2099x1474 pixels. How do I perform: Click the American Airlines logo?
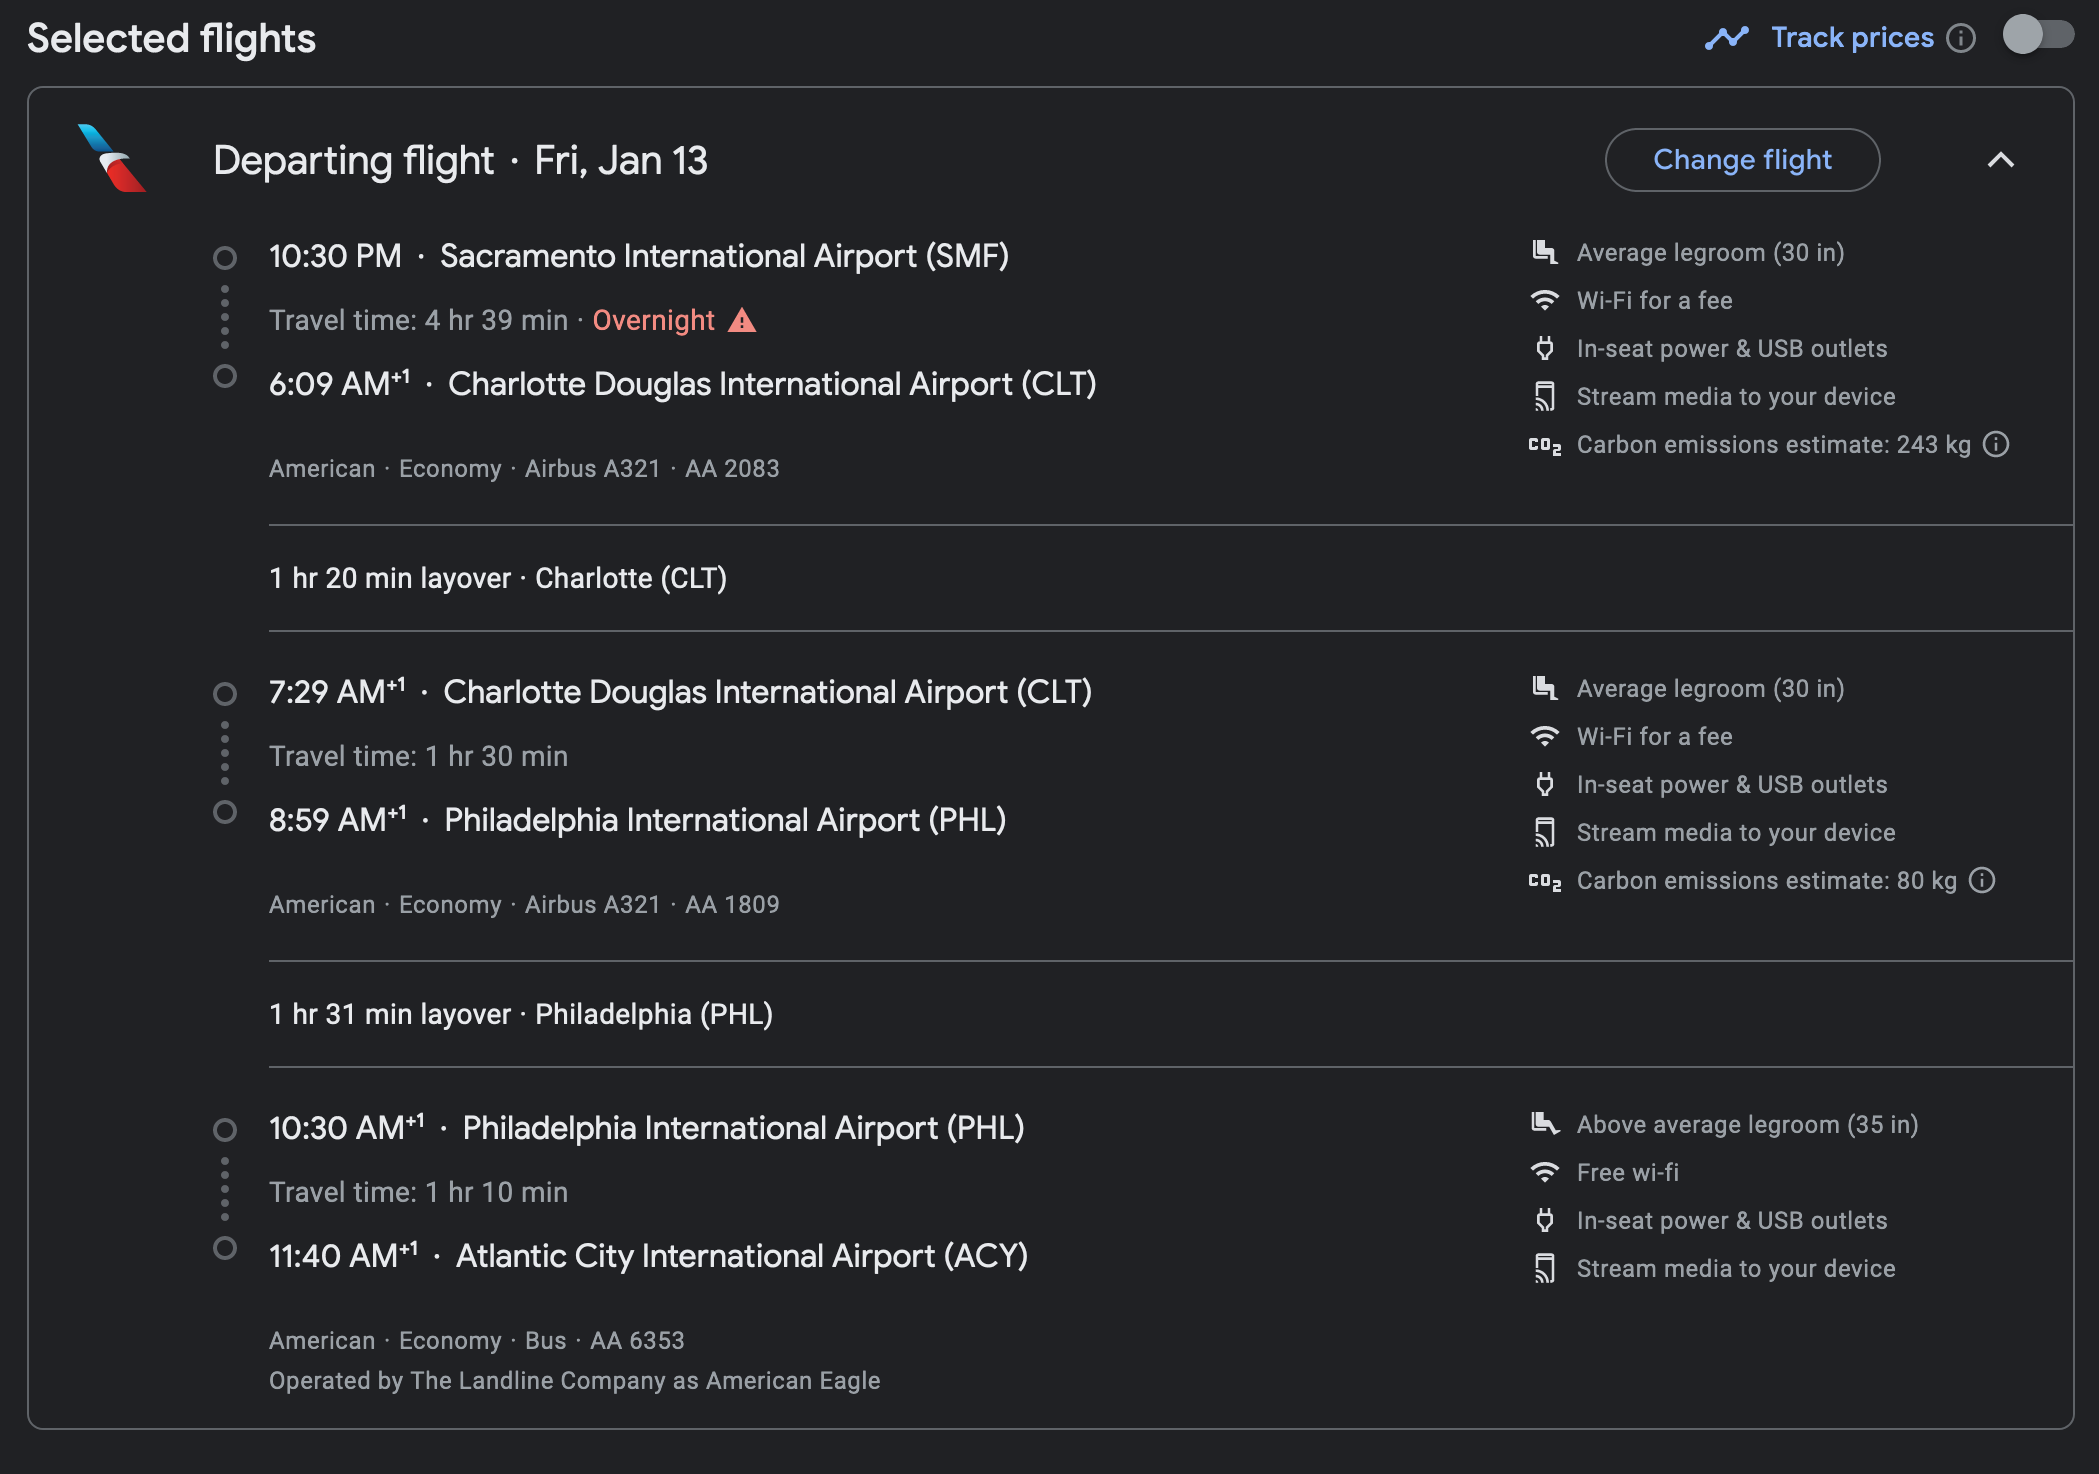pos(112,158)
